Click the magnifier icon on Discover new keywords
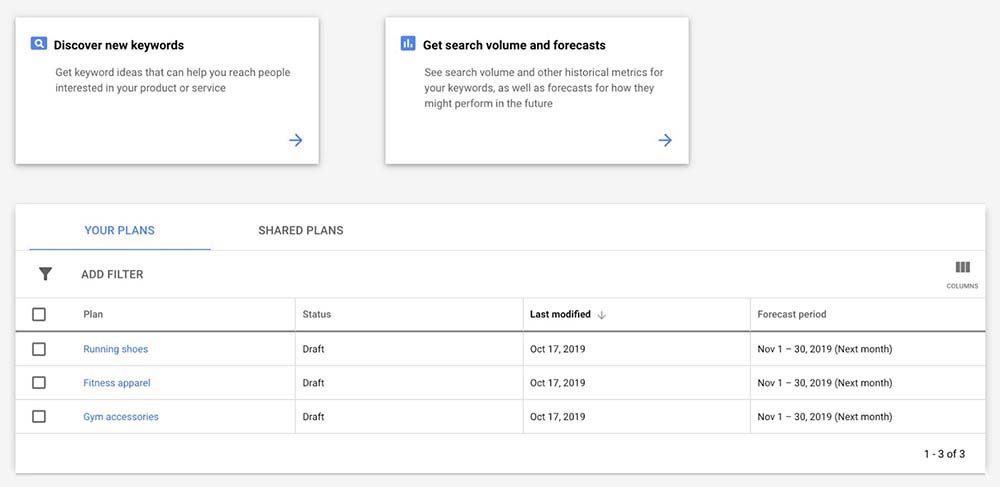1000x487 pixels. tap(39, 44)
